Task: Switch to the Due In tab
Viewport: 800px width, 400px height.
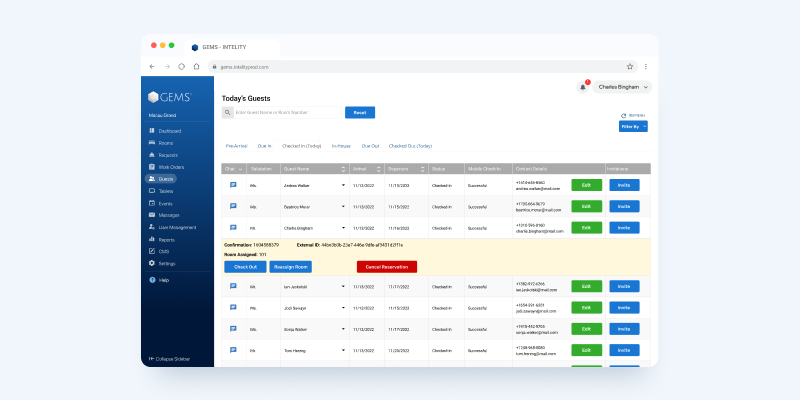Action: pos(265,146)
